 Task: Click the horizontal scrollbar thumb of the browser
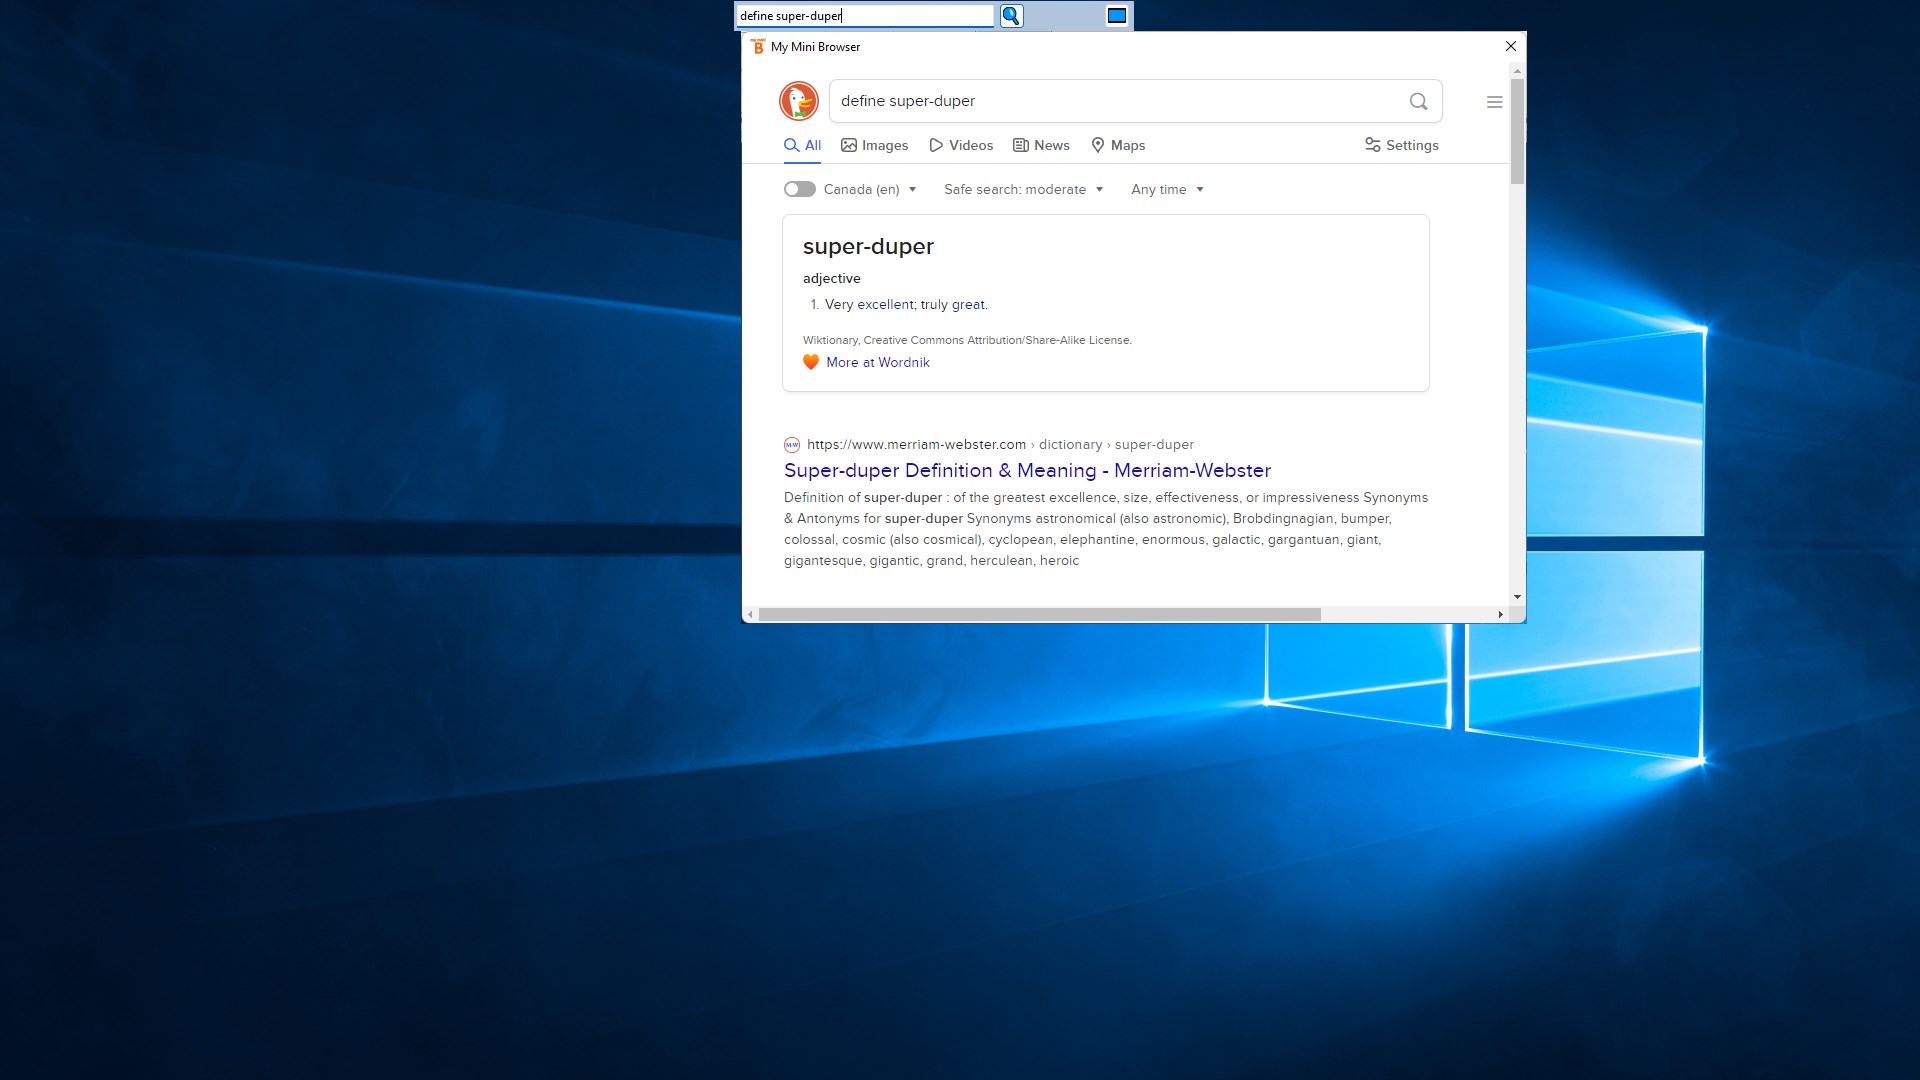1039,614
